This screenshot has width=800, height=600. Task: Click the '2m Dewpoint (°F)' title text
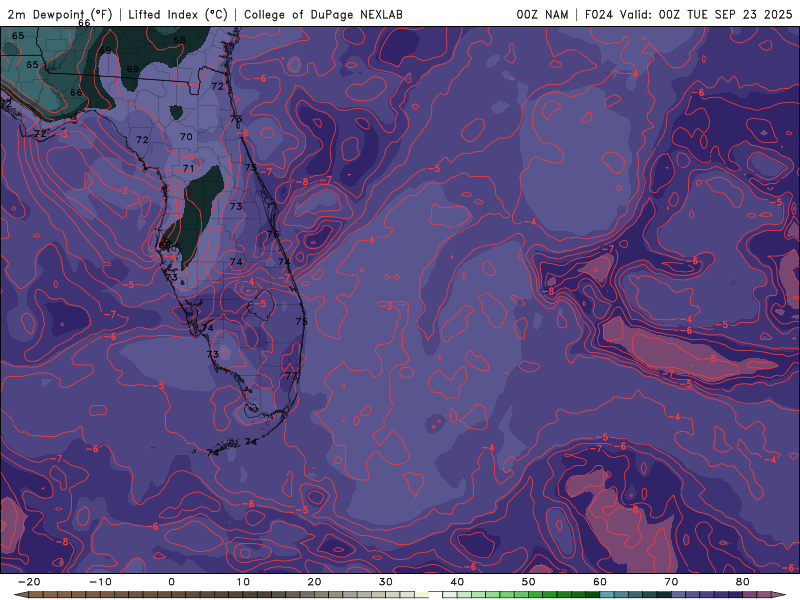59,14
